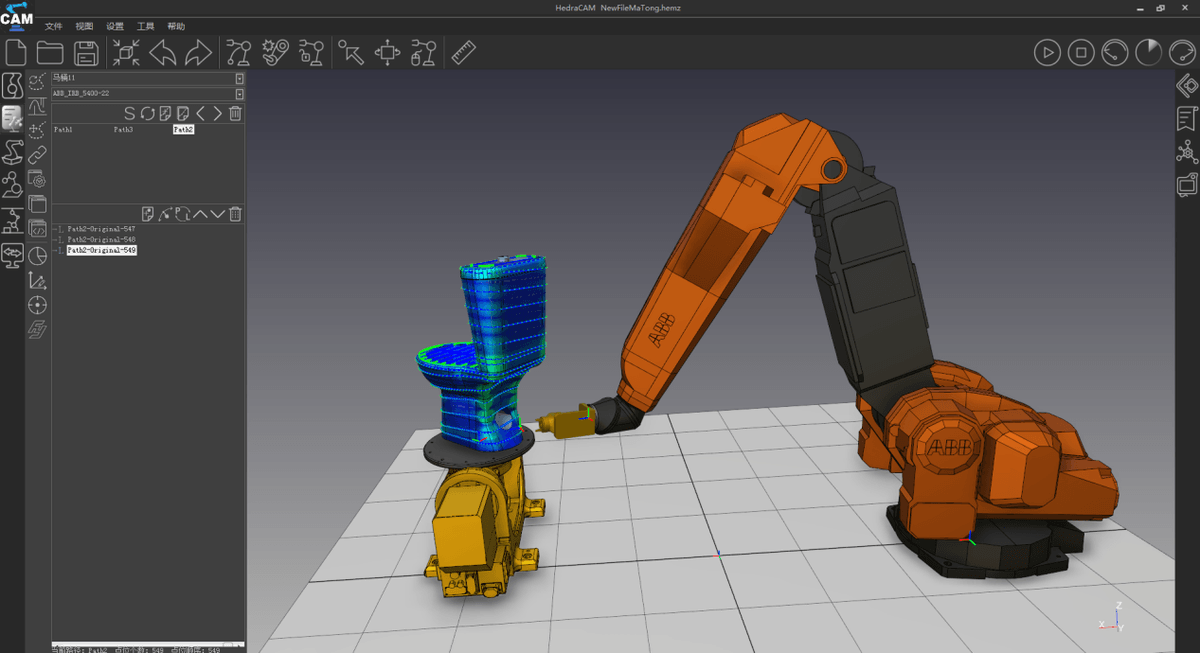Screen dimensions: 1200x653
Task: Click the blue toilet workpiece model
Action: pos(490,350)
